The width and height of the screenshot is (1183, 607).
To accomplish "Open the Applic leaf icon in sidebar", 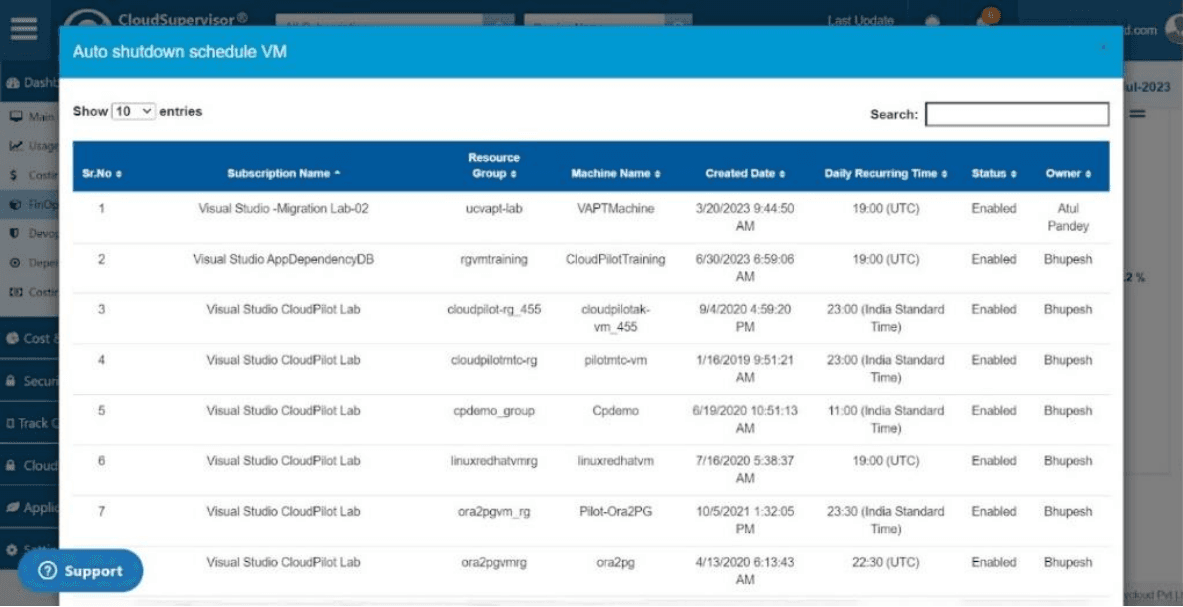I will (x=12, y=508).
